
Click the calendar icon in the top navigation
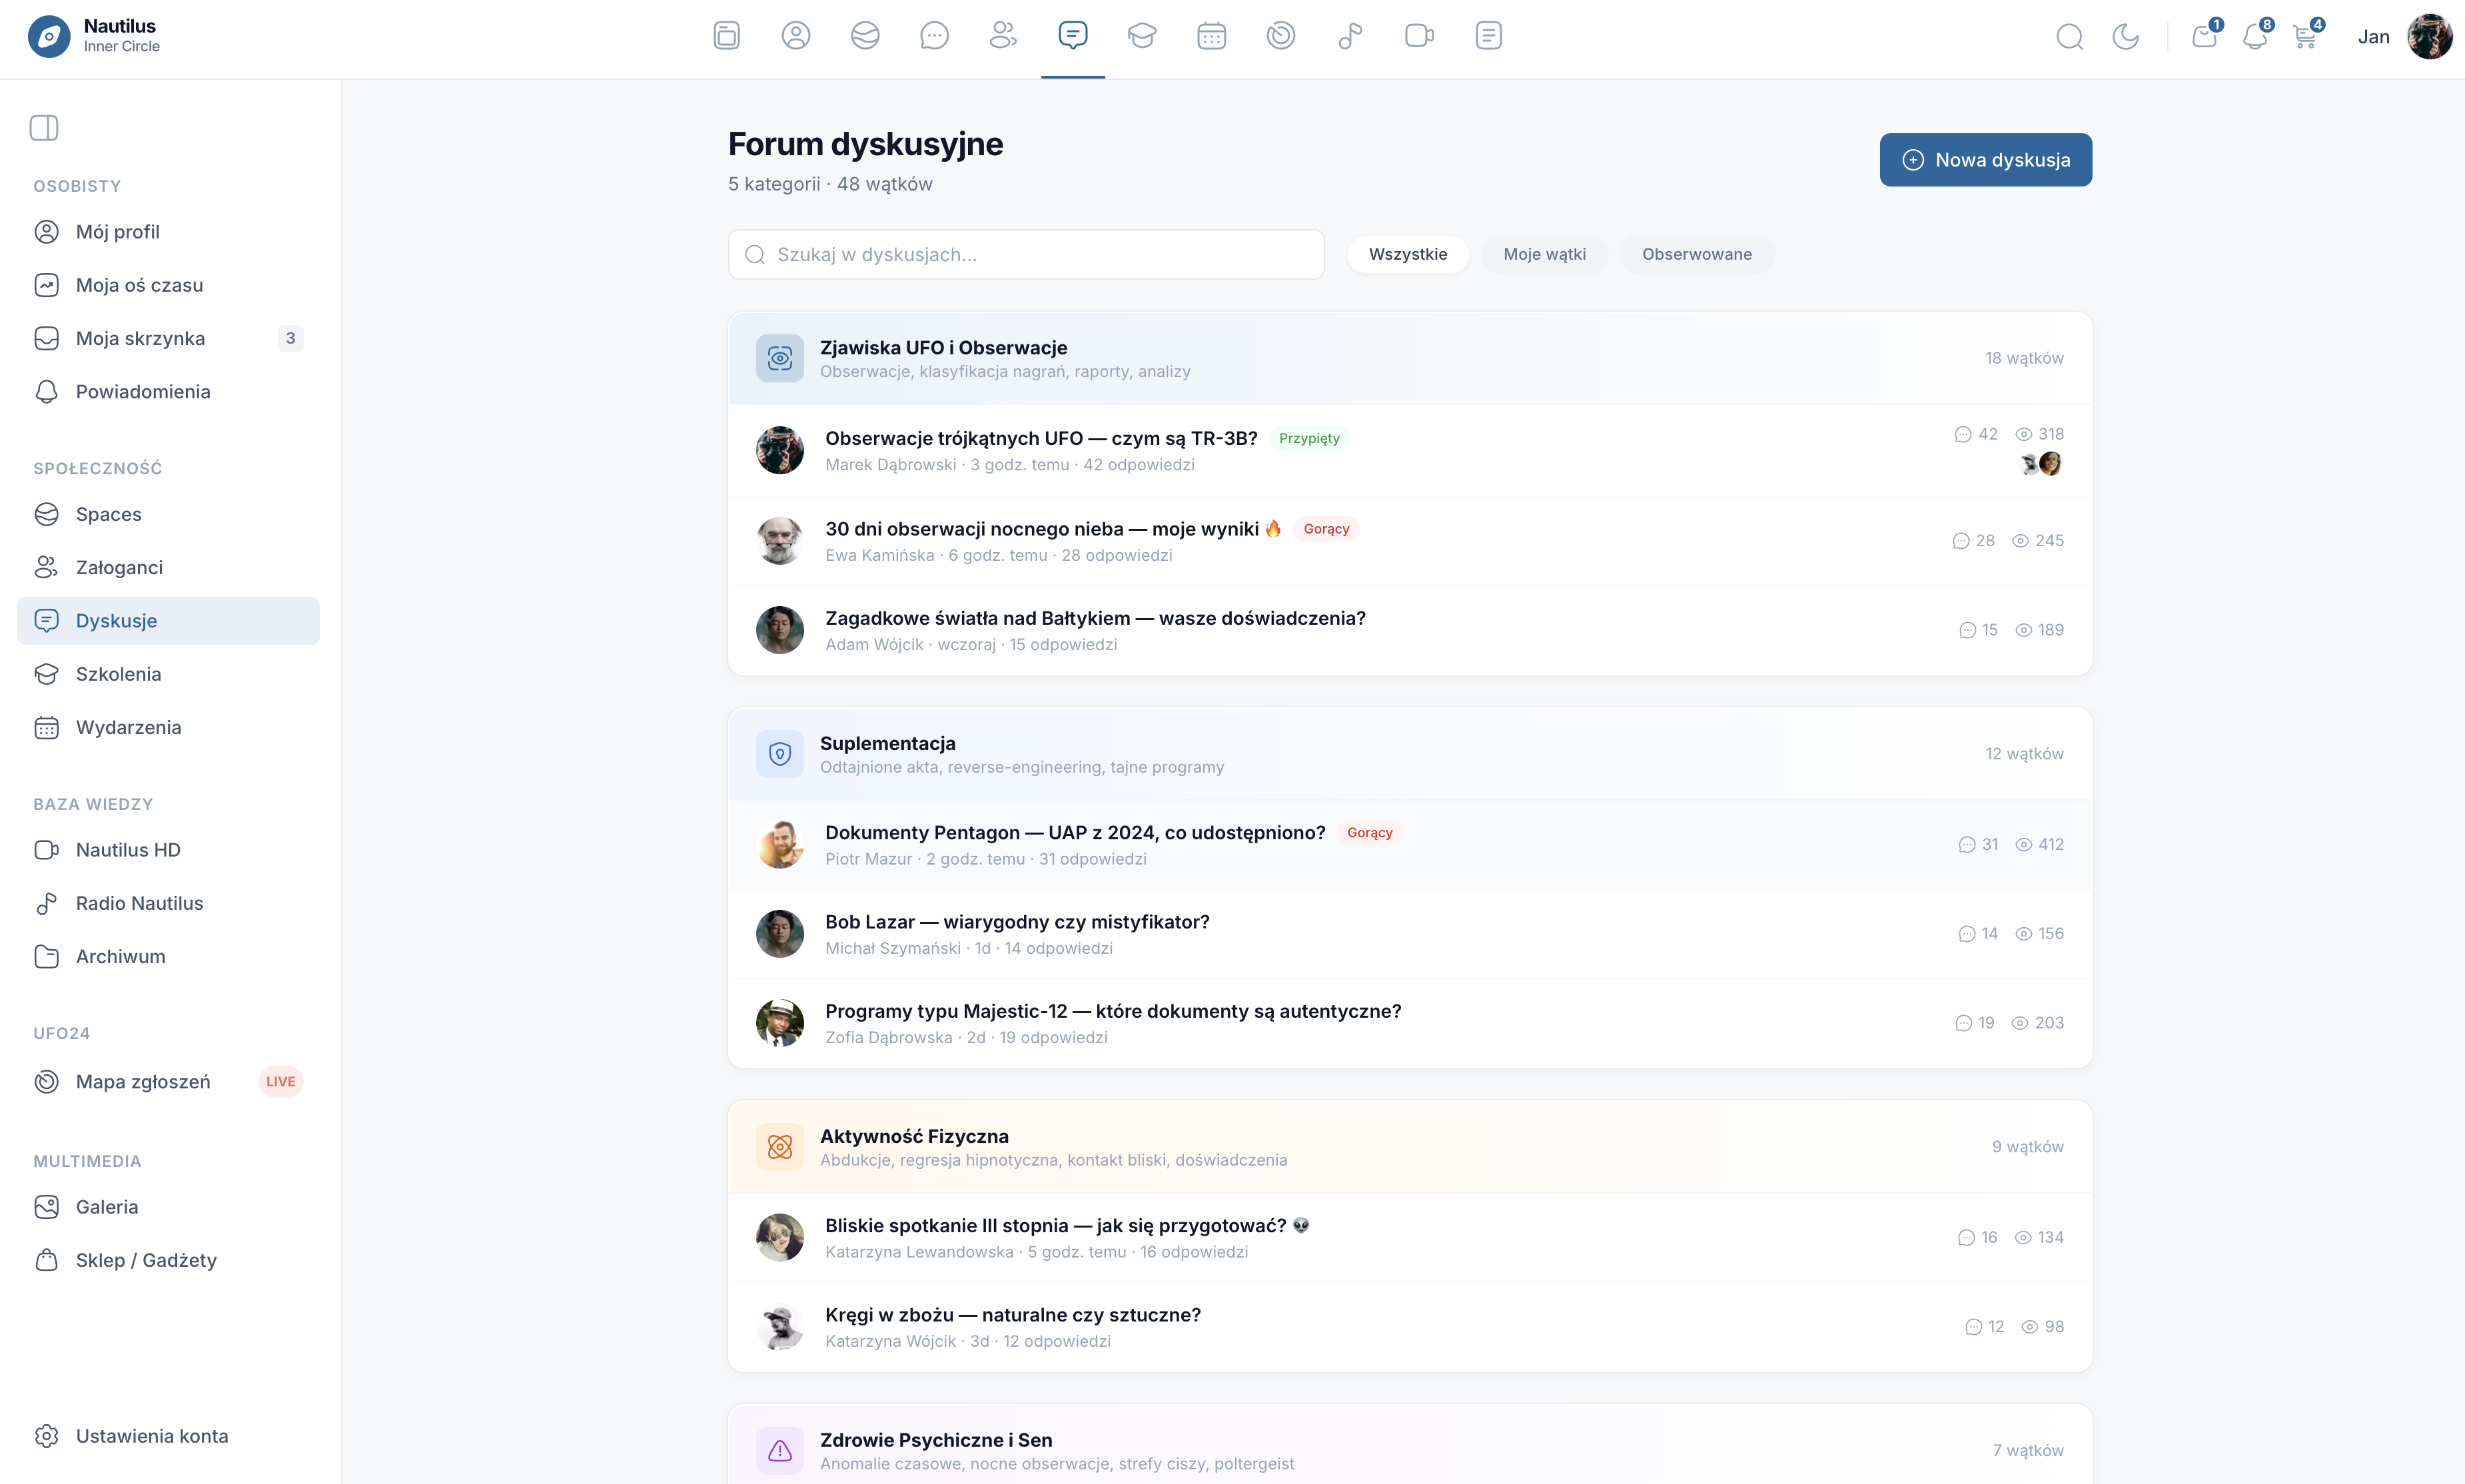(x=1211, y=36)
